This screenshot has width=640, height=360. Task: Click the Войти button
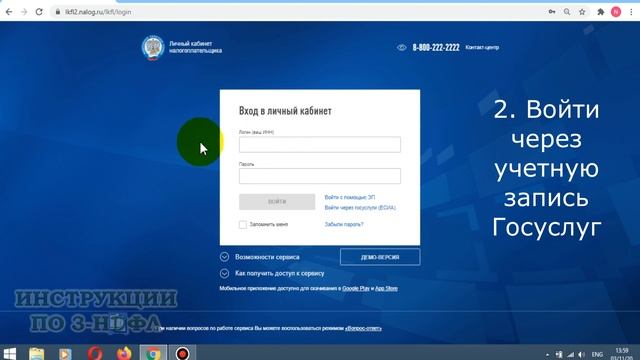click(277, 202)
